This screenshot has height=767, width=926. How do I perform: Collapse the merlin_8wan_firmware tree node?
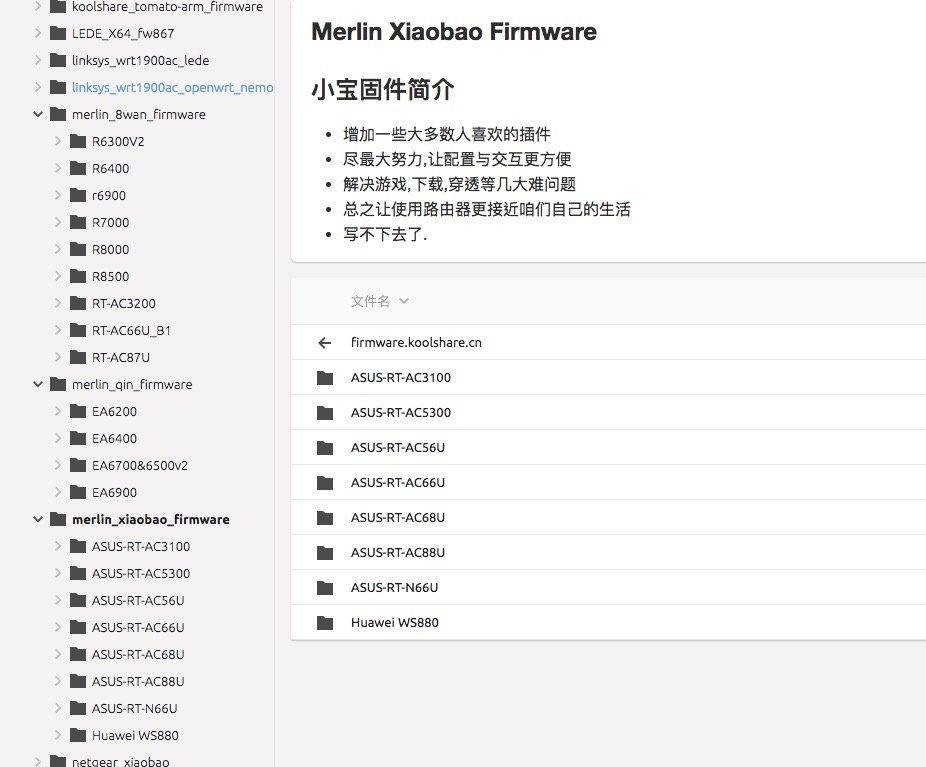click(x=38, y=114)
